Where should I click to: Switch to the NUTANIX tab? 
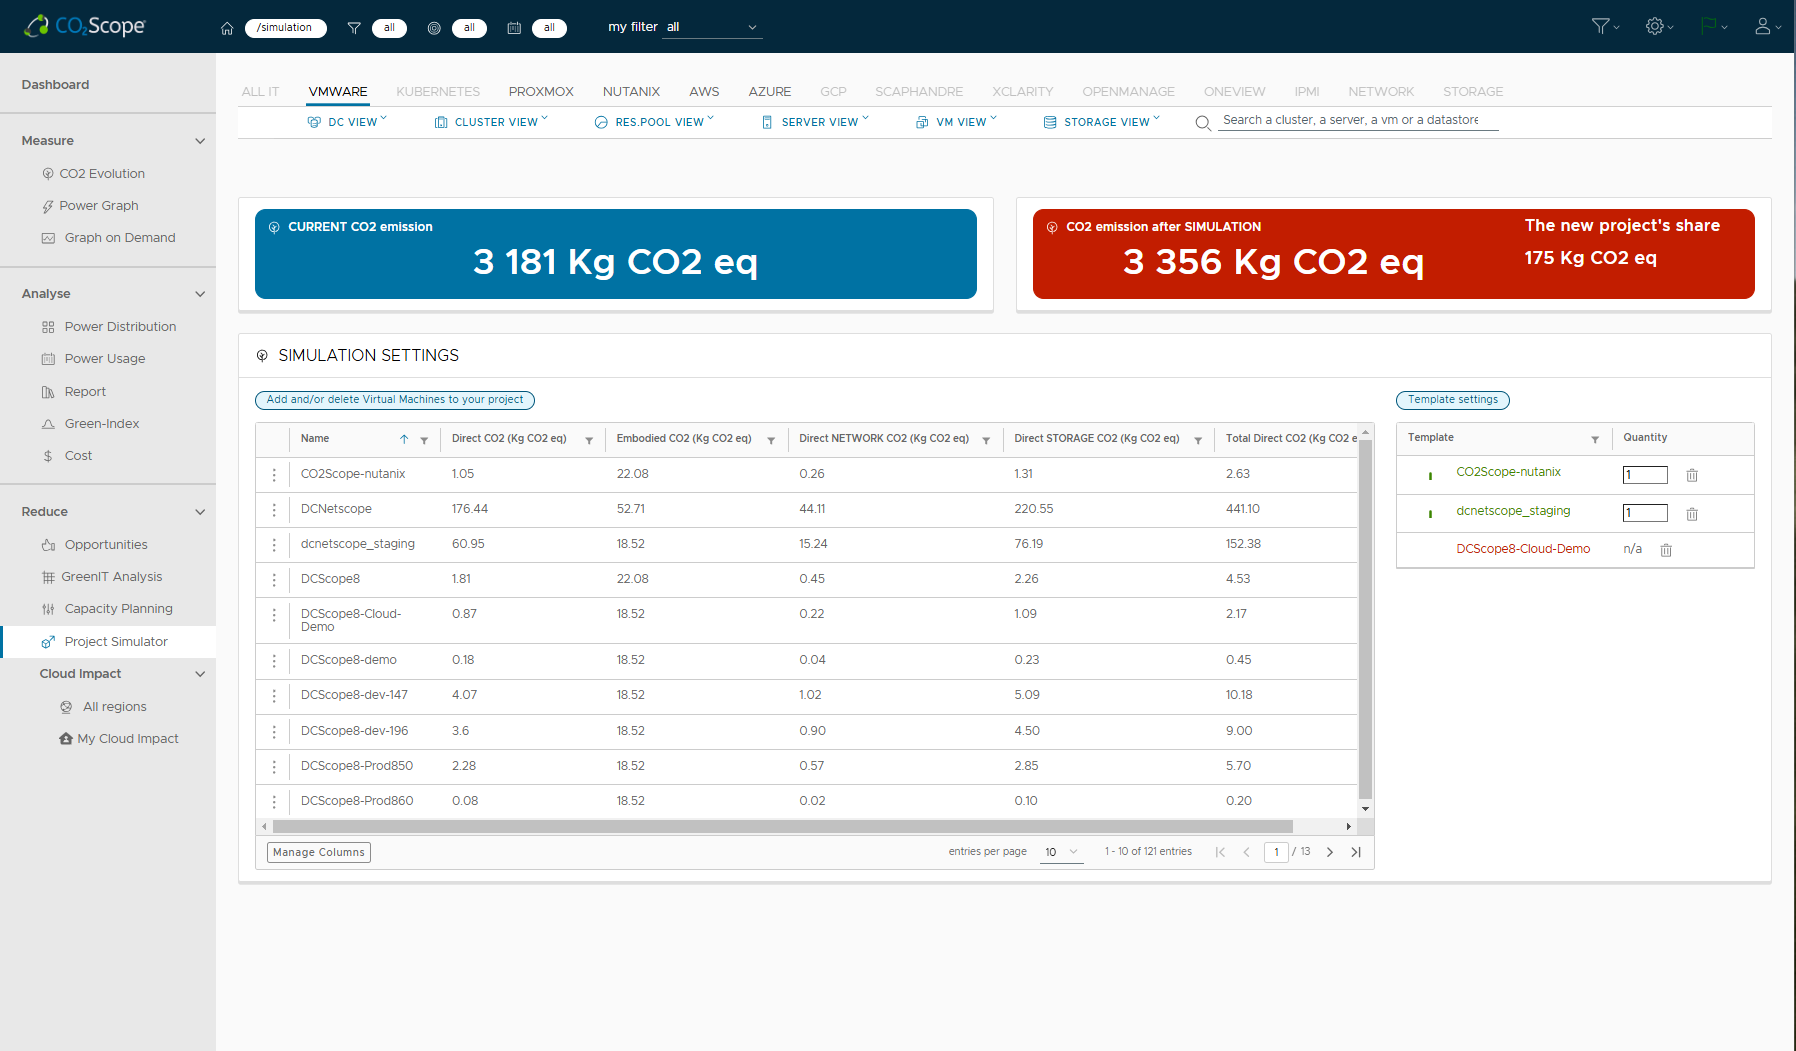(631, 91)
